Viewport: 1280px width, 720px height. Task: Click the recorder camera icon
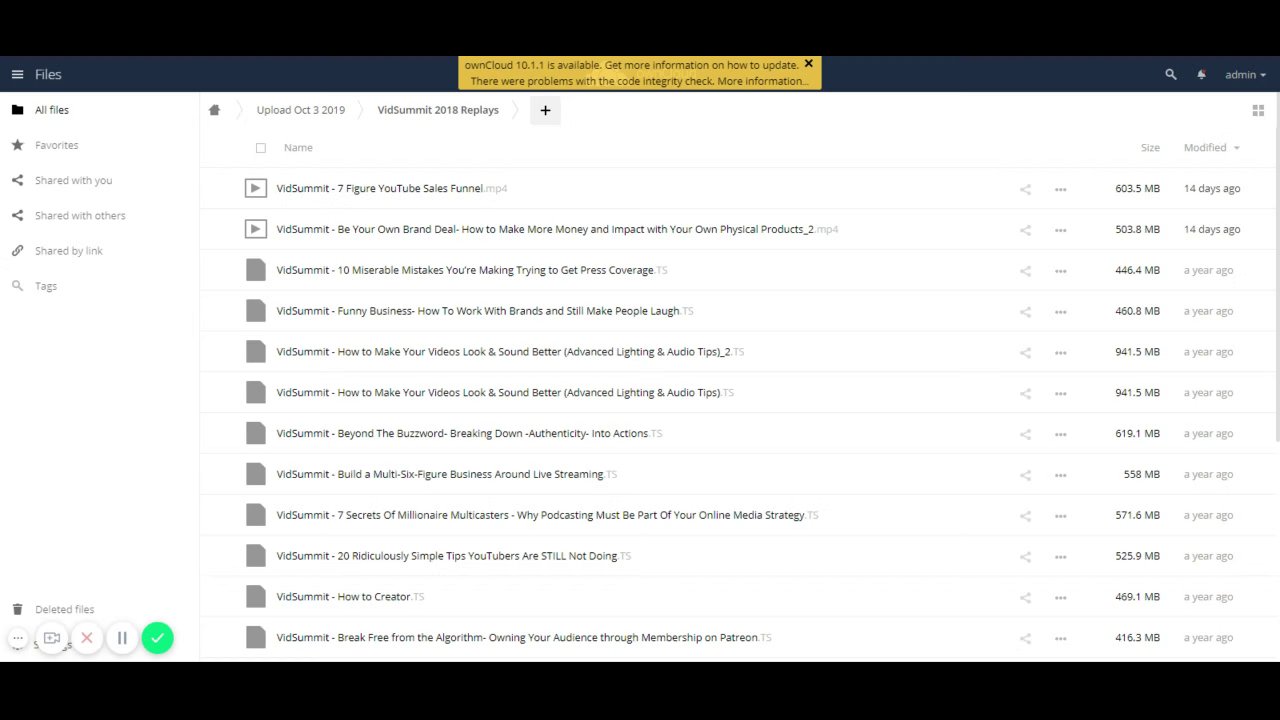pos(52,638)
